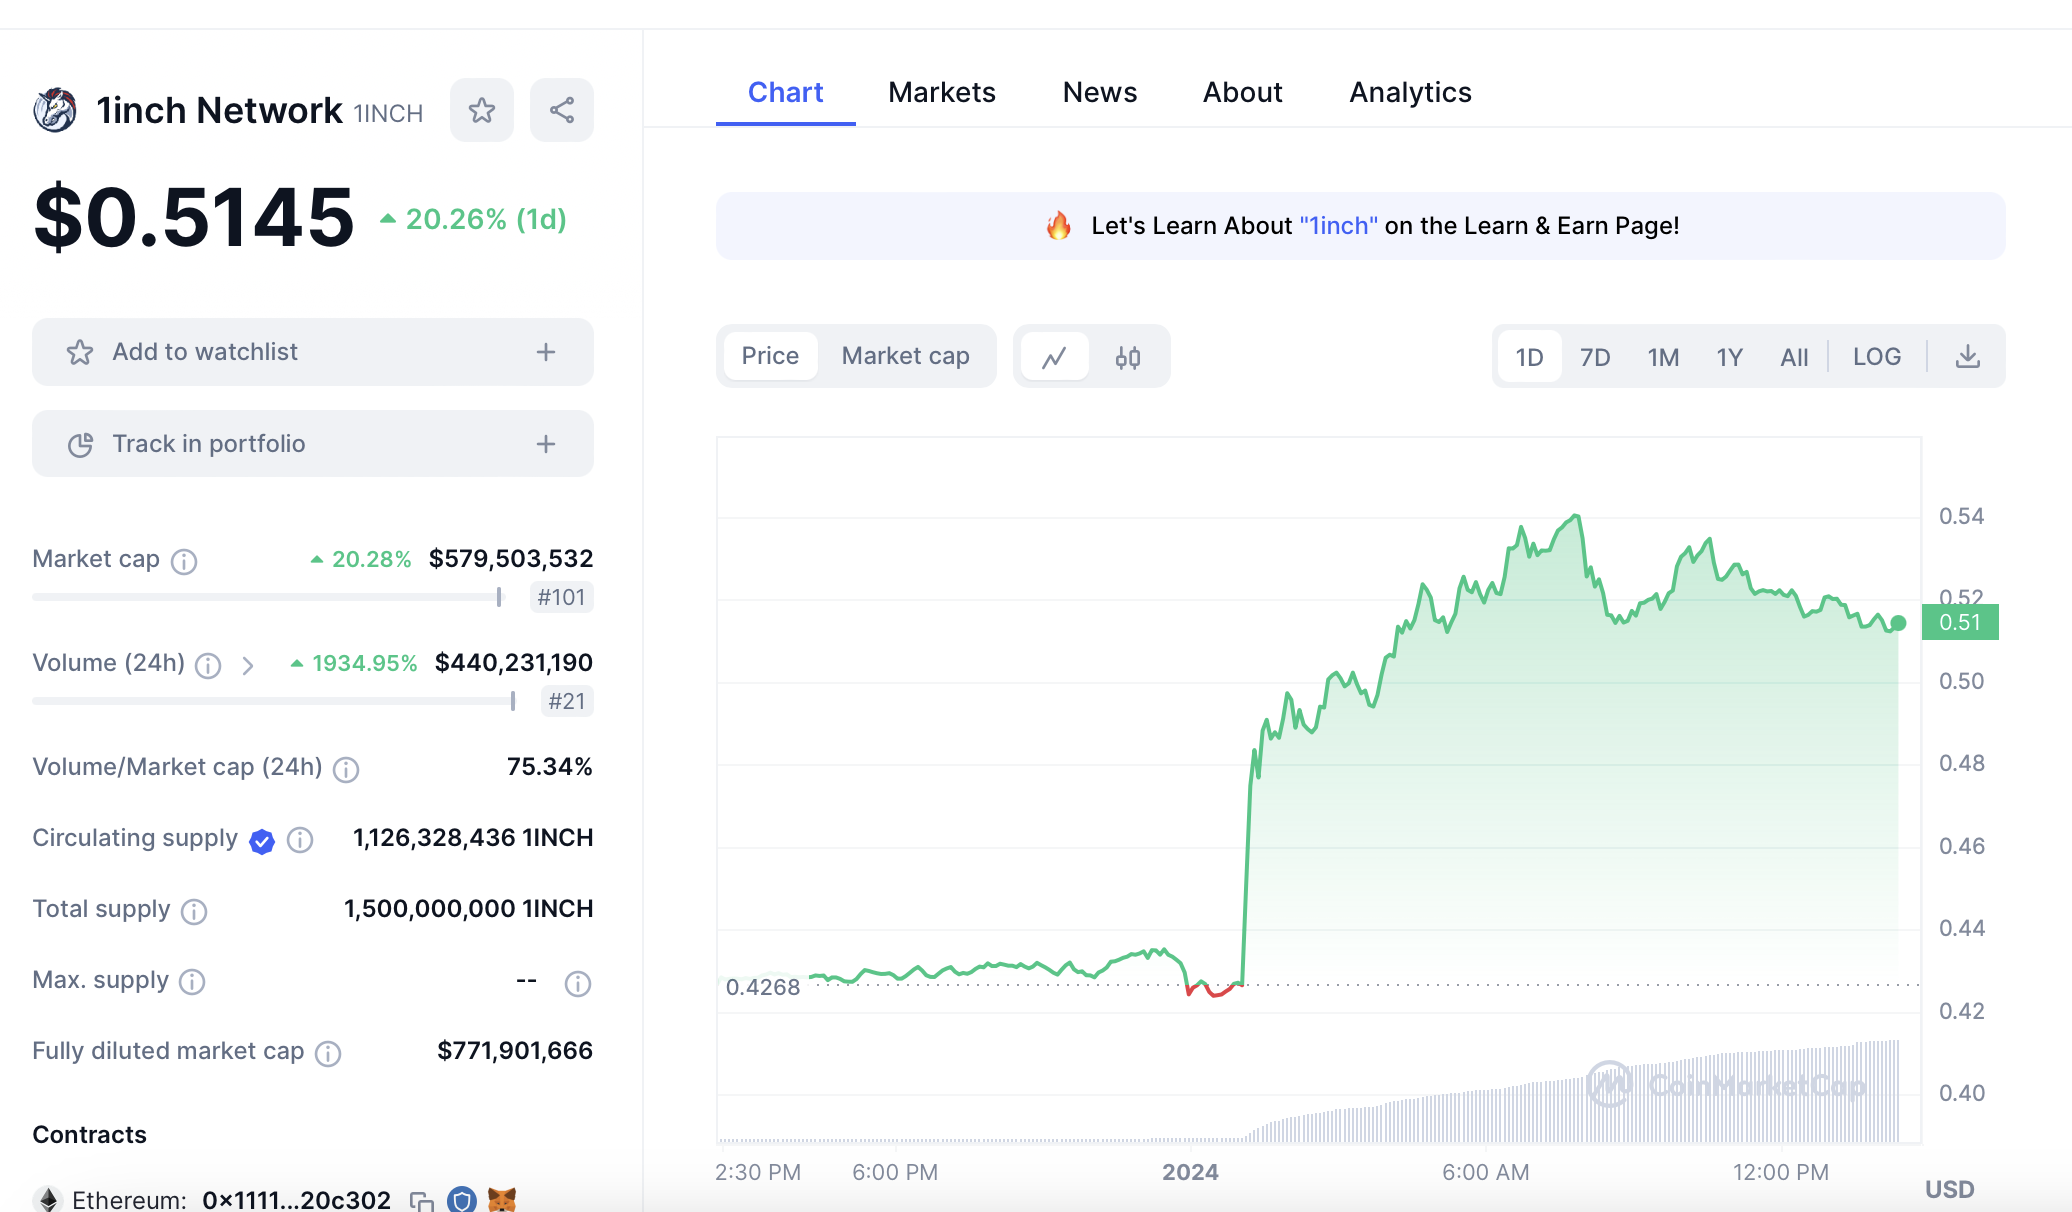This screenshot has width=2072, height=1212.
Task: Click the share icon beside the coin name
Action: pos(562,110)
